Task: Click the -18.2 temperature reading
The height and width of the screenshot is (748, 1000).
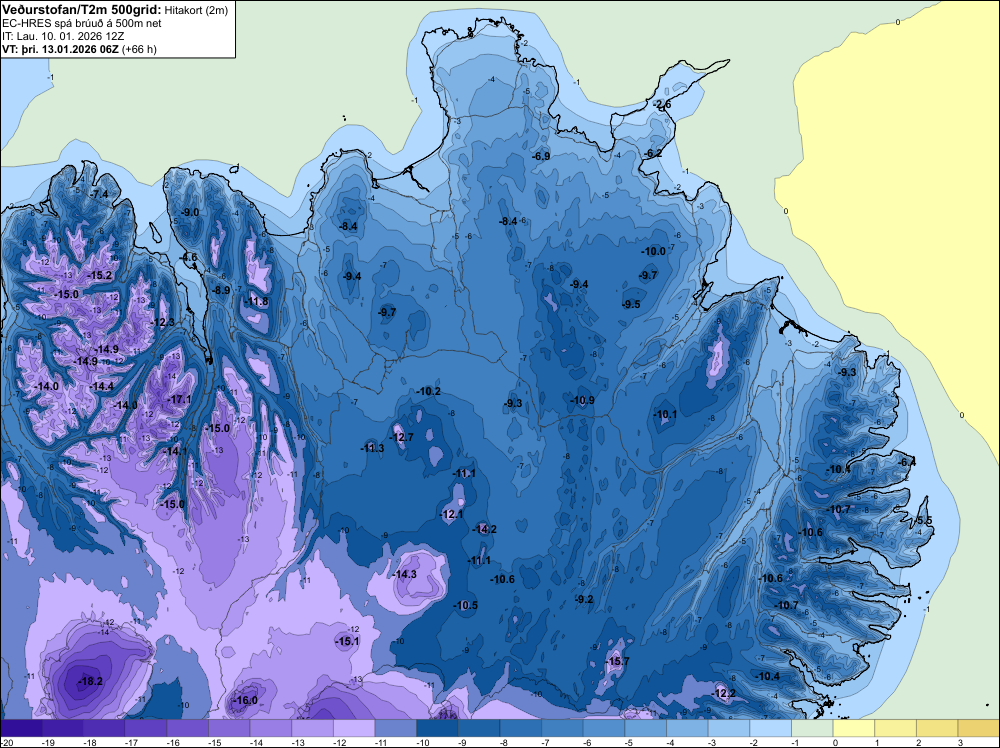Action: [90, 681]
